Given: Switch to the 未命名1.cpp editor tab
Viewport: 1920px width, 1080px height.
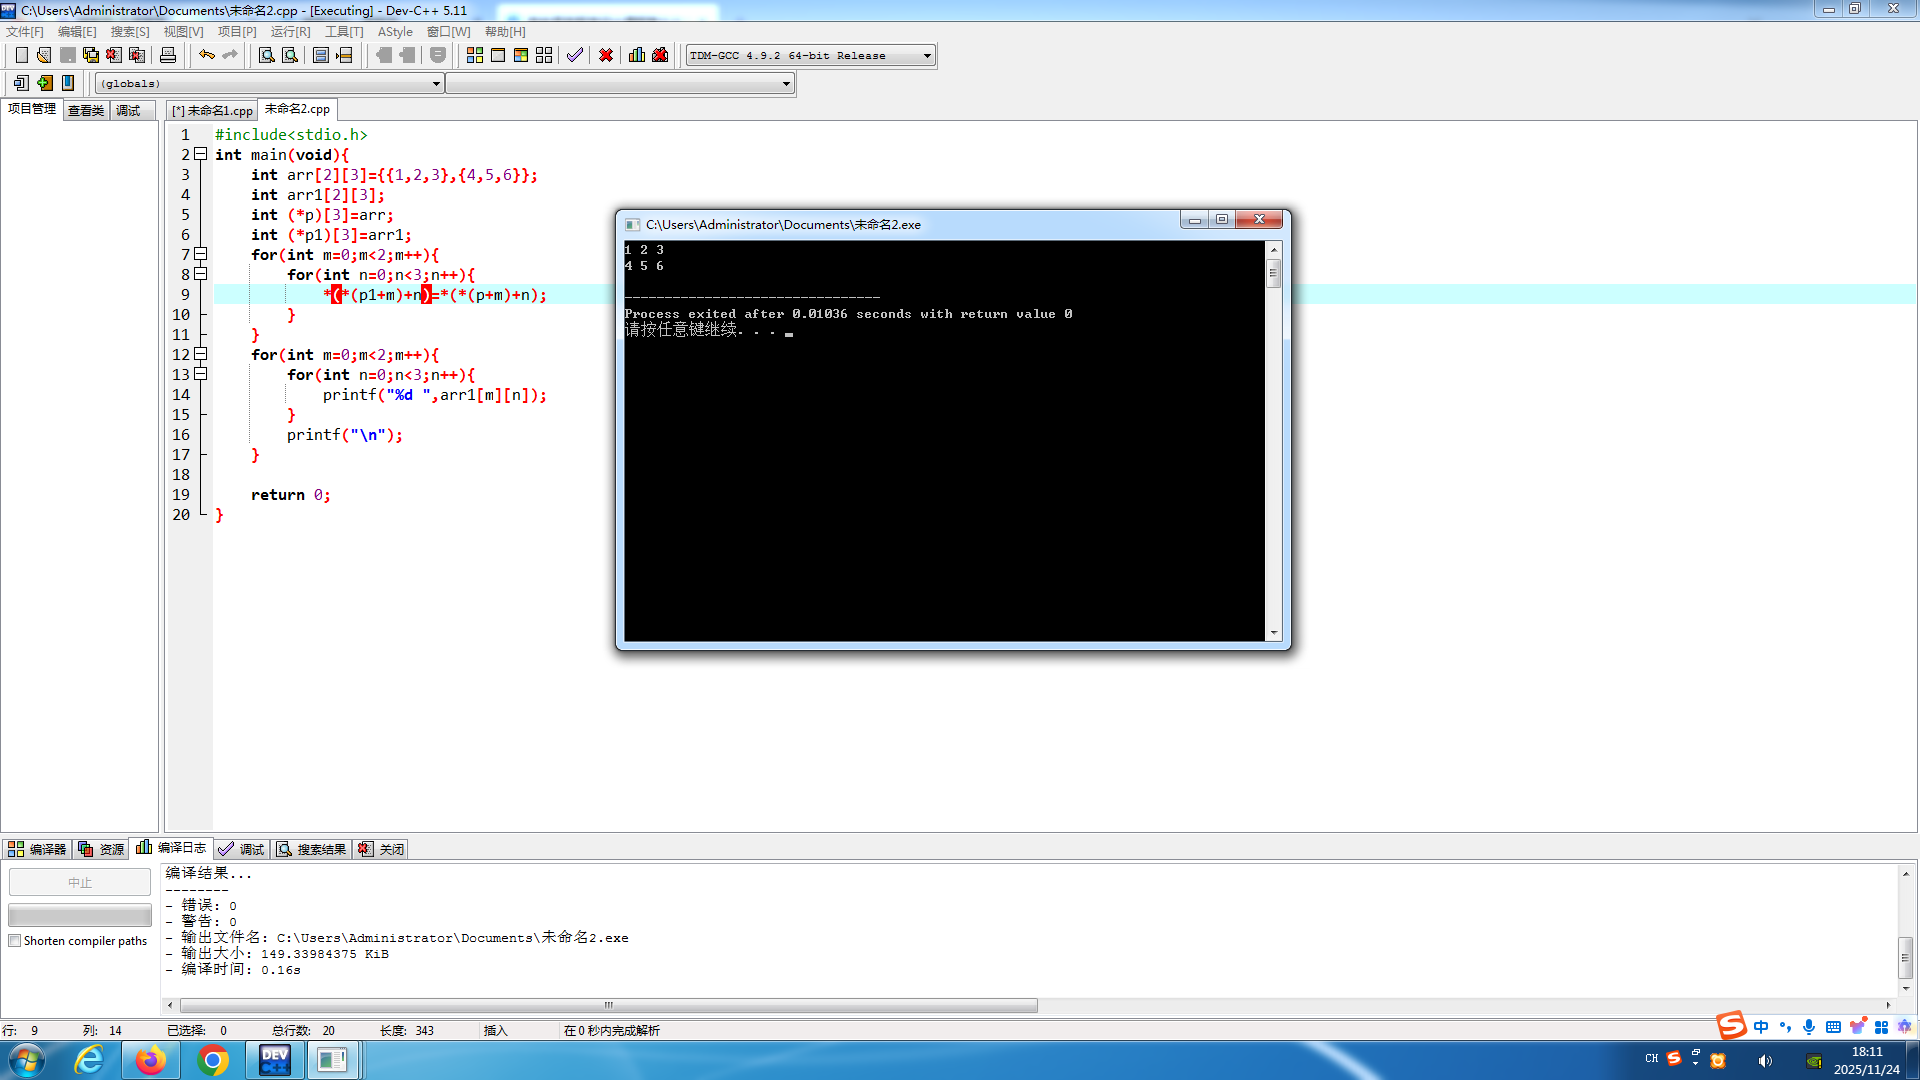Looking at the screenshot, I should point(213,111).
